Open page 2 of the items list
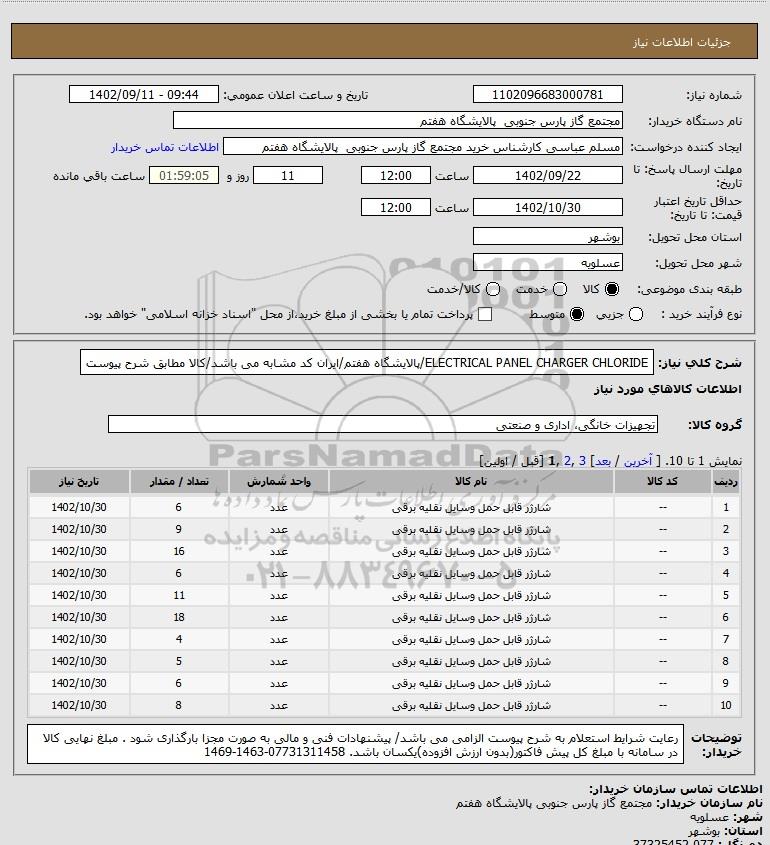The width and height of the screenshot is (770, 845). tap(567, 461)
